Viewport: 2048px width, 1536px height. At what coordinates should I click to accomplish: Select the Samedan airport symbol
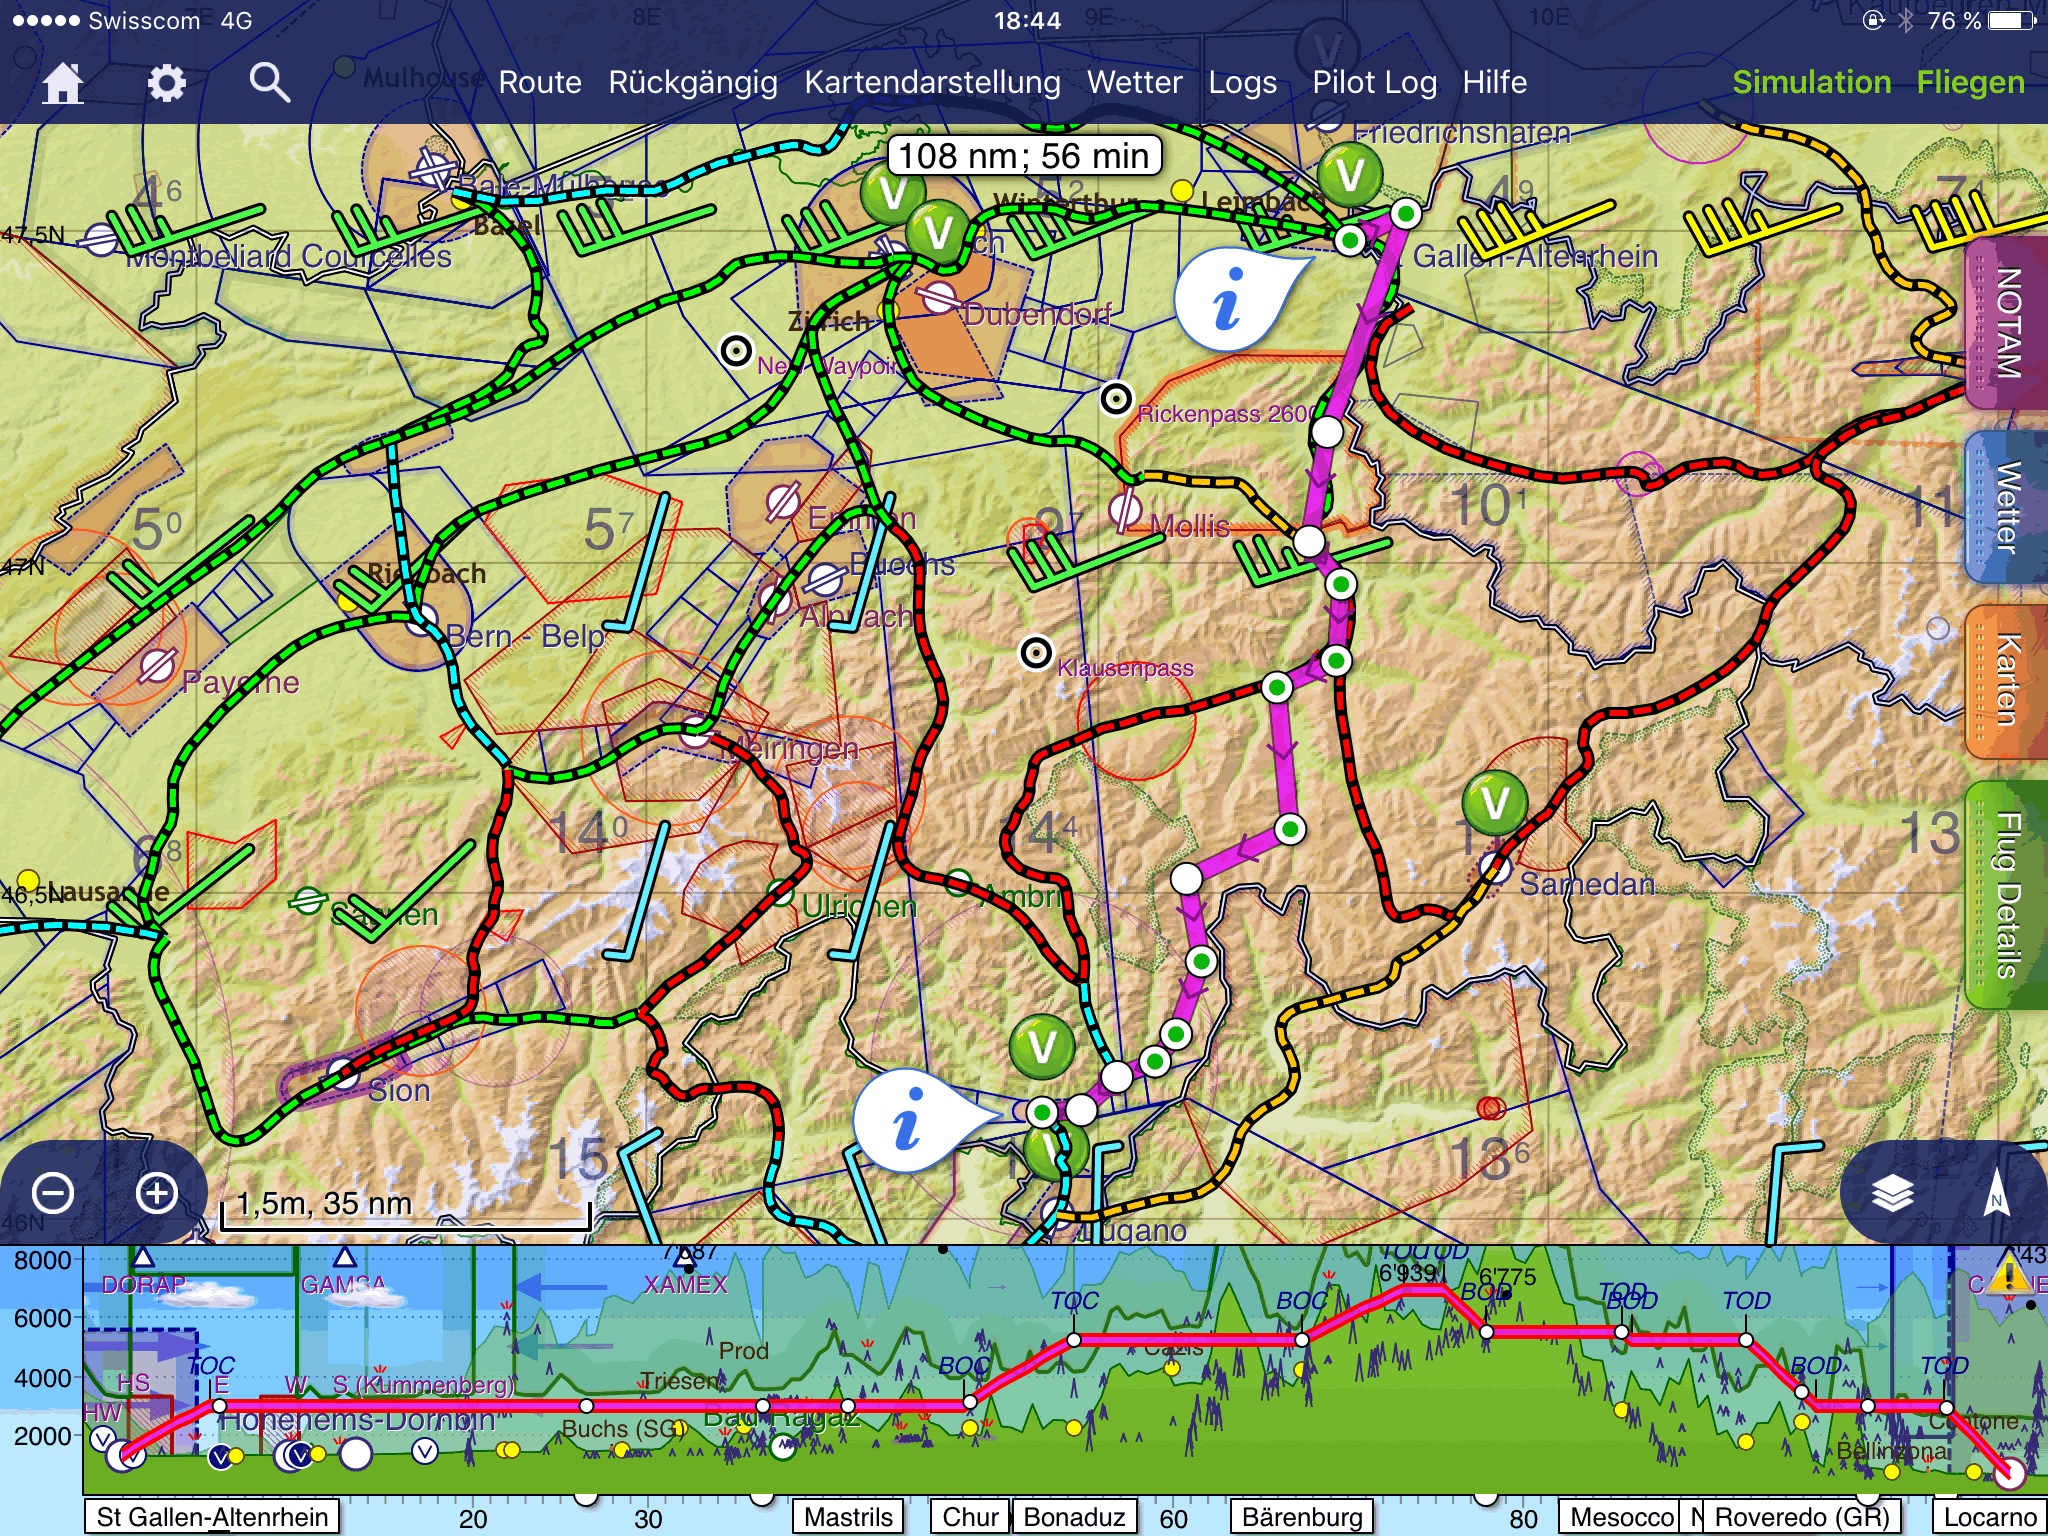click(1494, 868)
